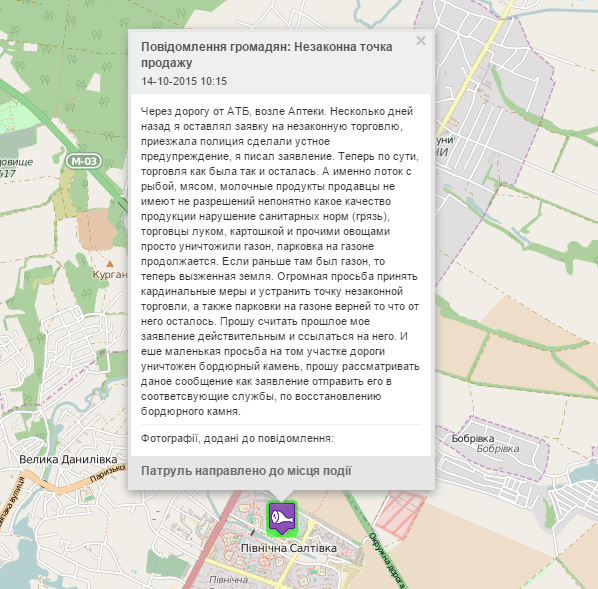Click the date 14-10-2015 10:15
Screen dimensions: 598x589
coord(184,81)
